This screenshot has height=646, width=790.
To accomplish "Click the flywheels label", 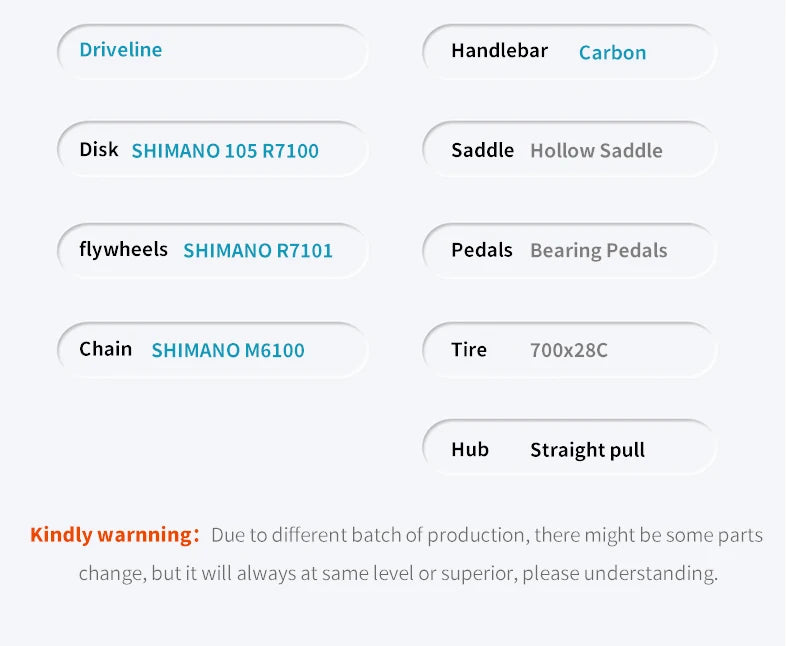I will coord(123,250).
